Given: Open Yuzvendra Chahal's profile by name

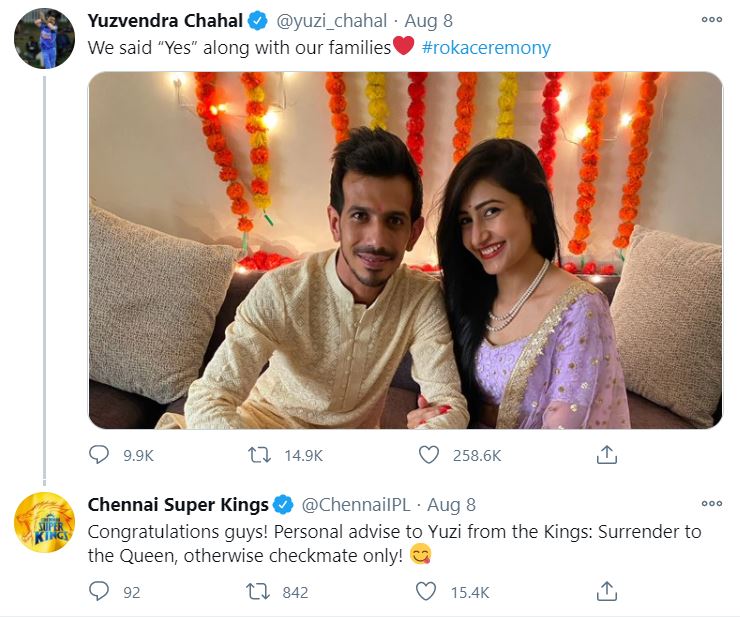Looking at the screenshot, I should coord(165,20).
